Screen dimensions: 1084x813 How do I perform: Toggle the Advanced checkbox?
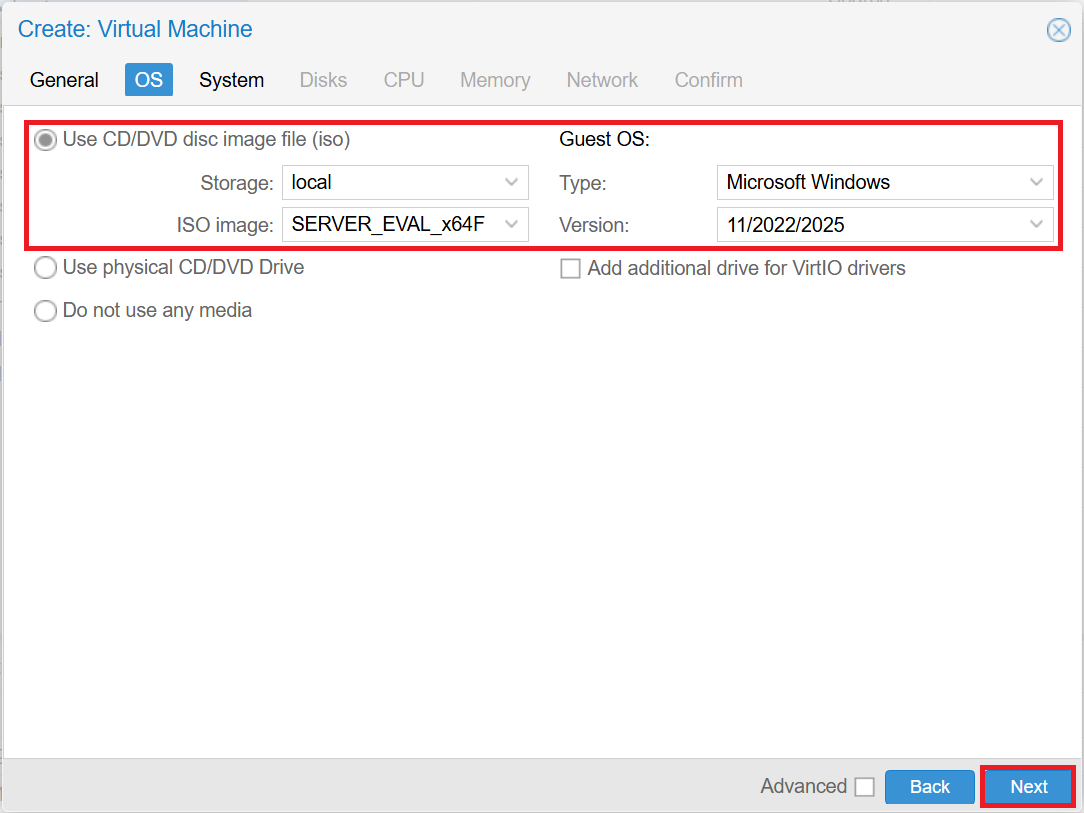tap(865, 787)
